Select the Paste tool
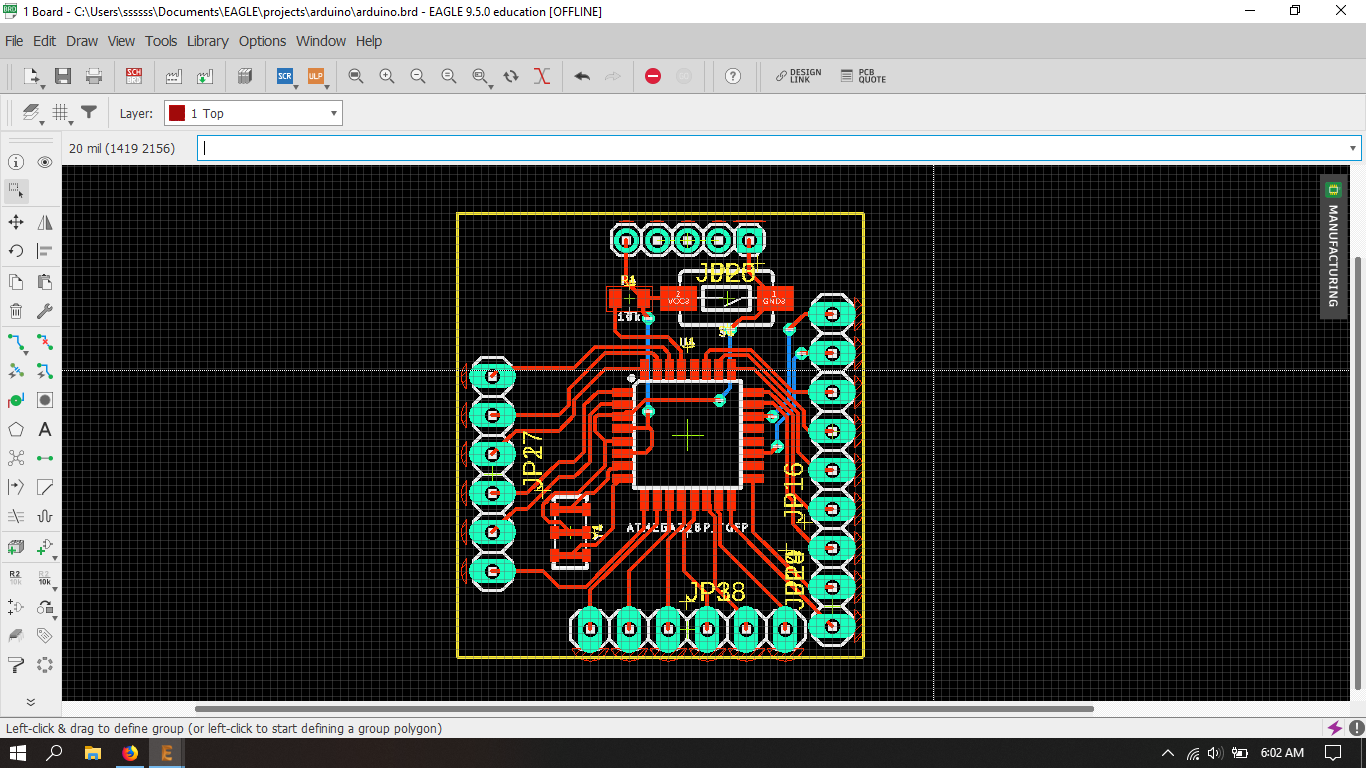 pos(45,282)
